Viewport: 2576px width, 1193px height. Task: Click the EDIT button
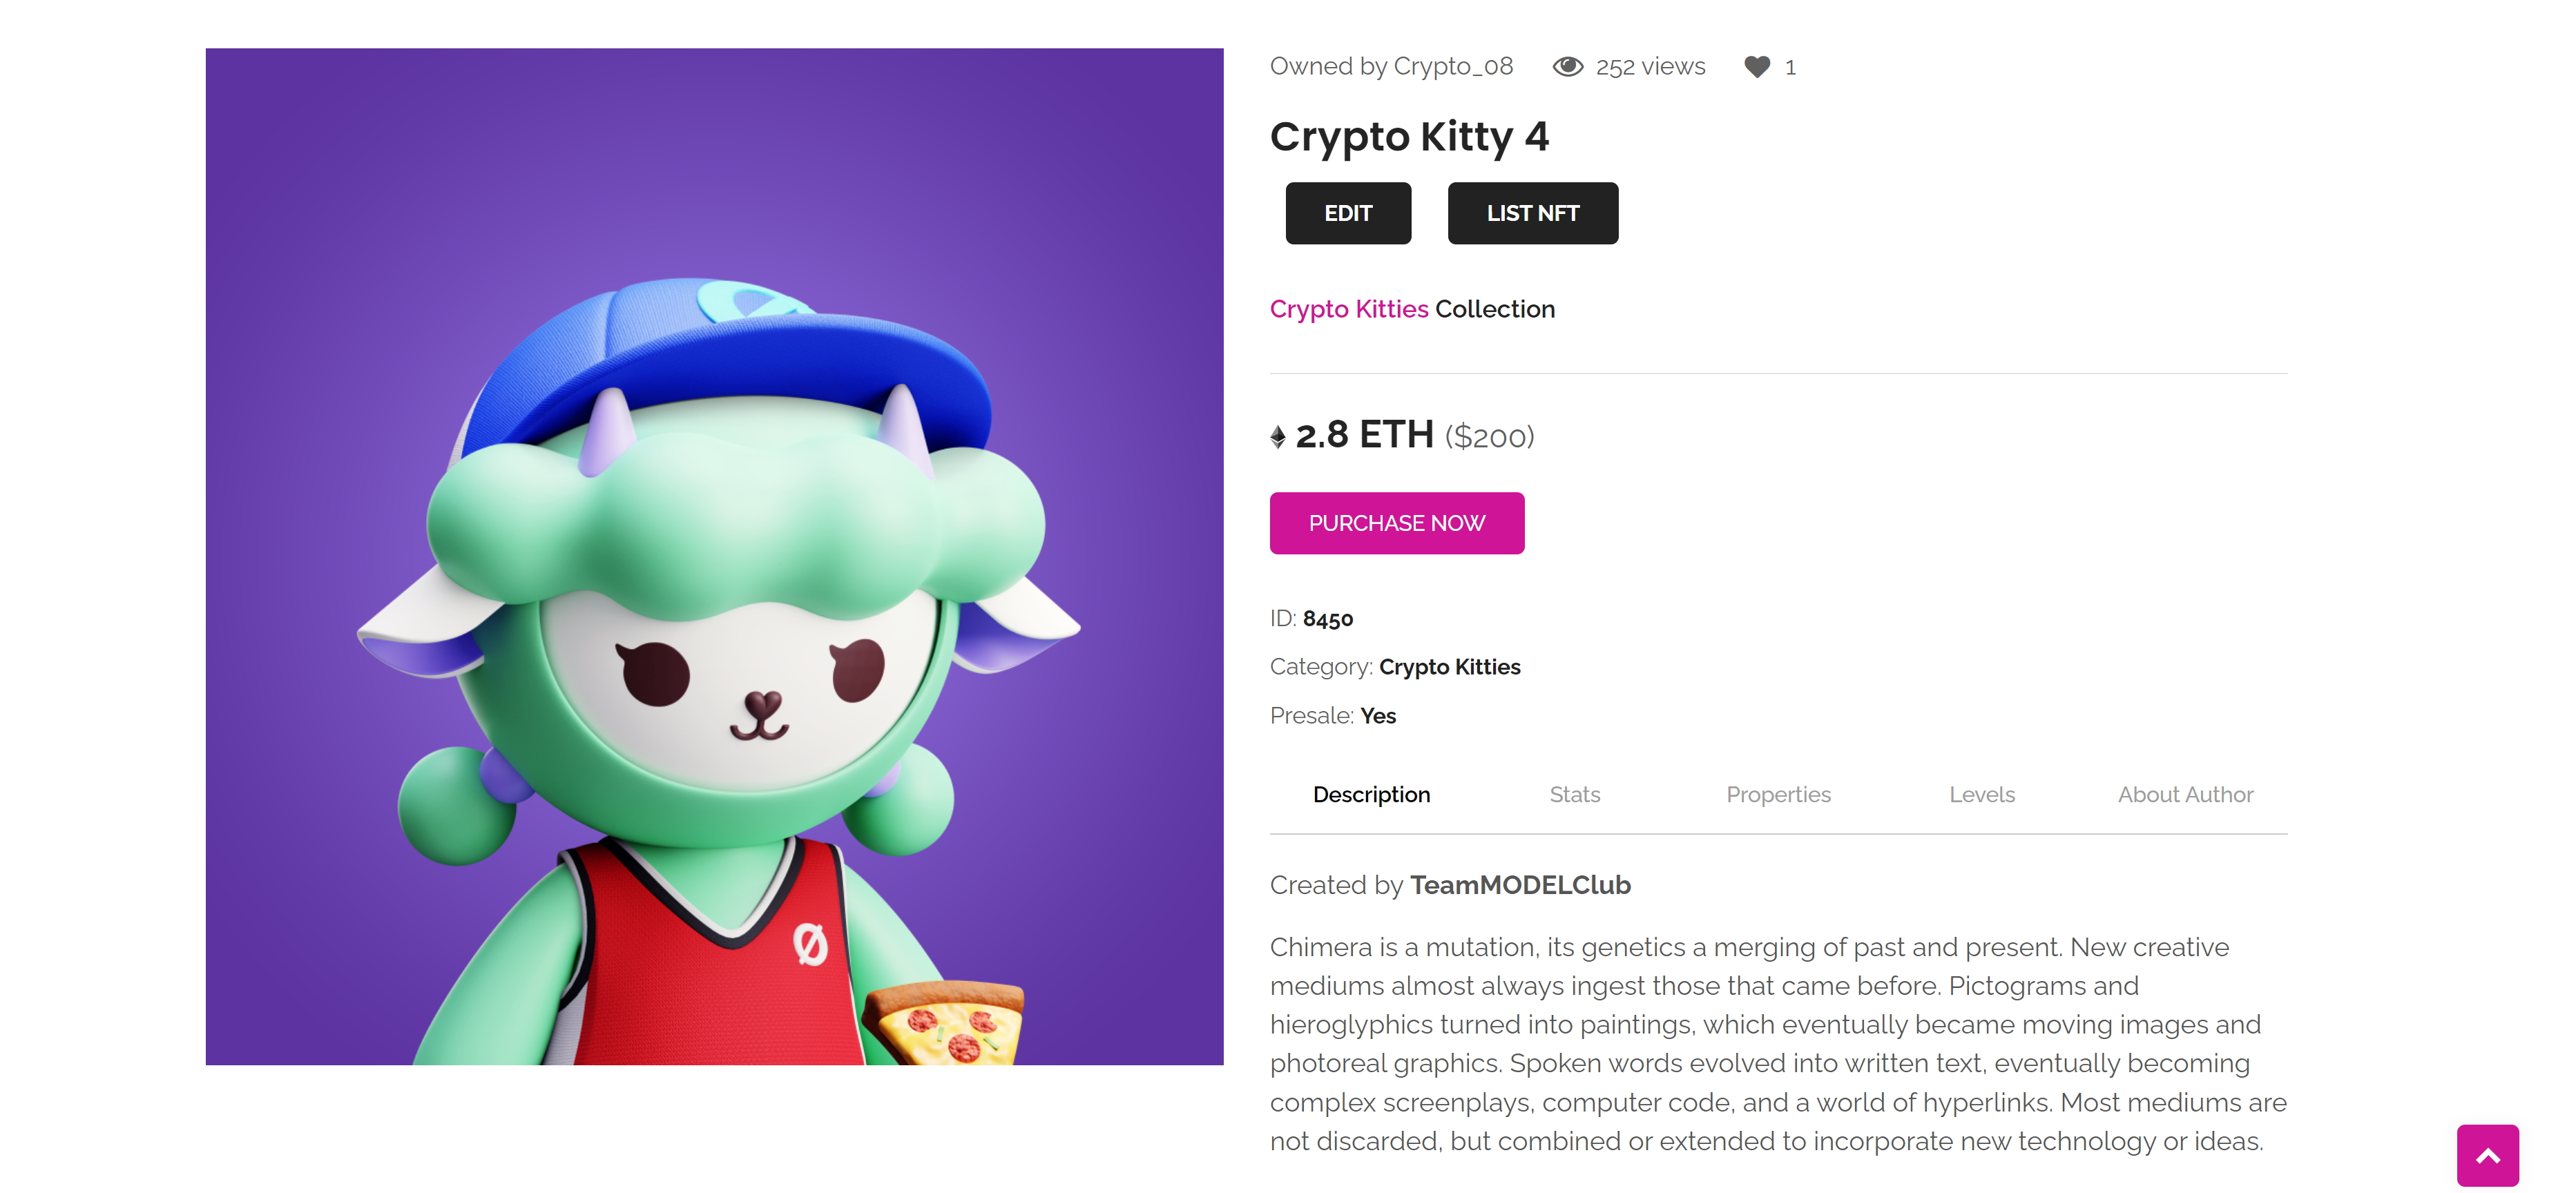(x=1347, y=213)
